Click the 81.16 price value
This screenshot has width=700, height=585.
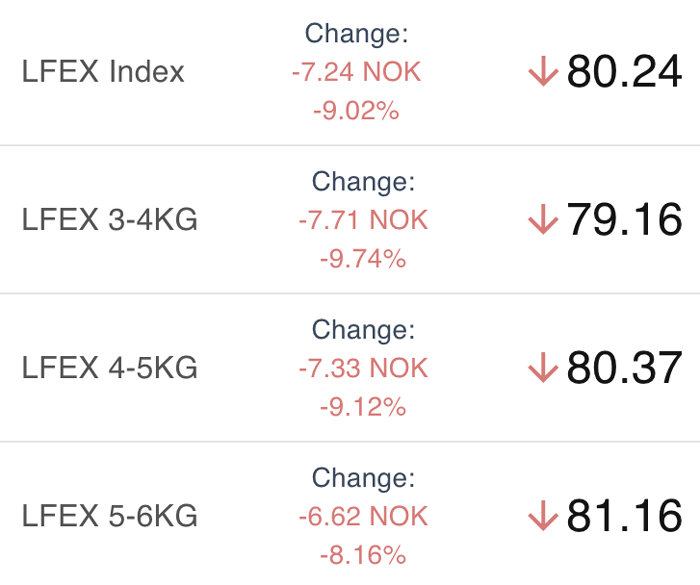pyautogui.click(x=624, y=516)
